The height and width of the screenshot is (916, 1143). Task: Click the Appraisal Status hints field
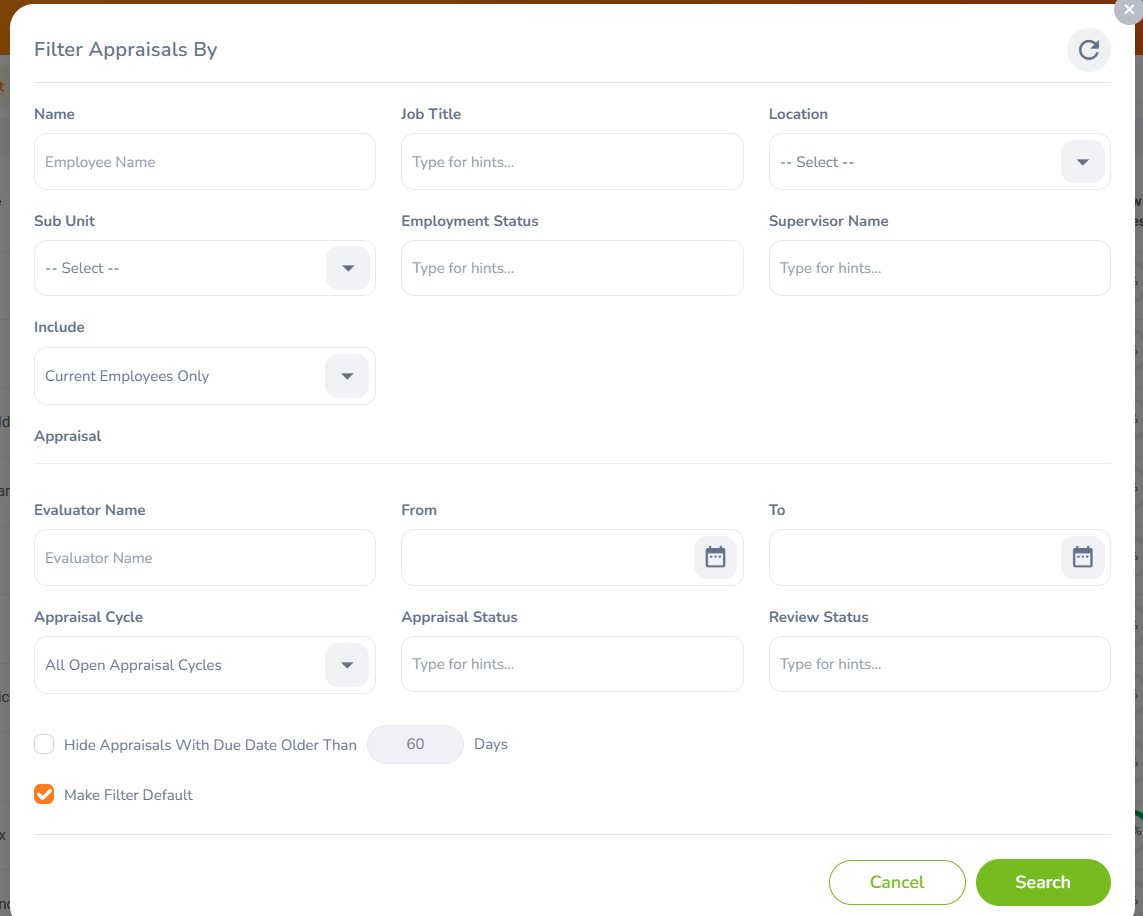click(571, 664)
